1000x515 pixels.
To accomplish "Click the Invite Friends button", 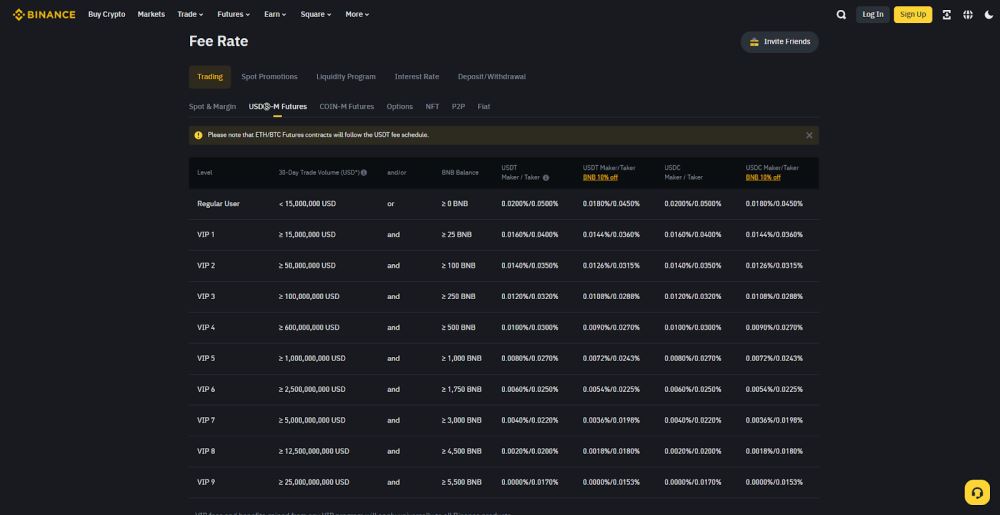I will [x=779, y=42].
